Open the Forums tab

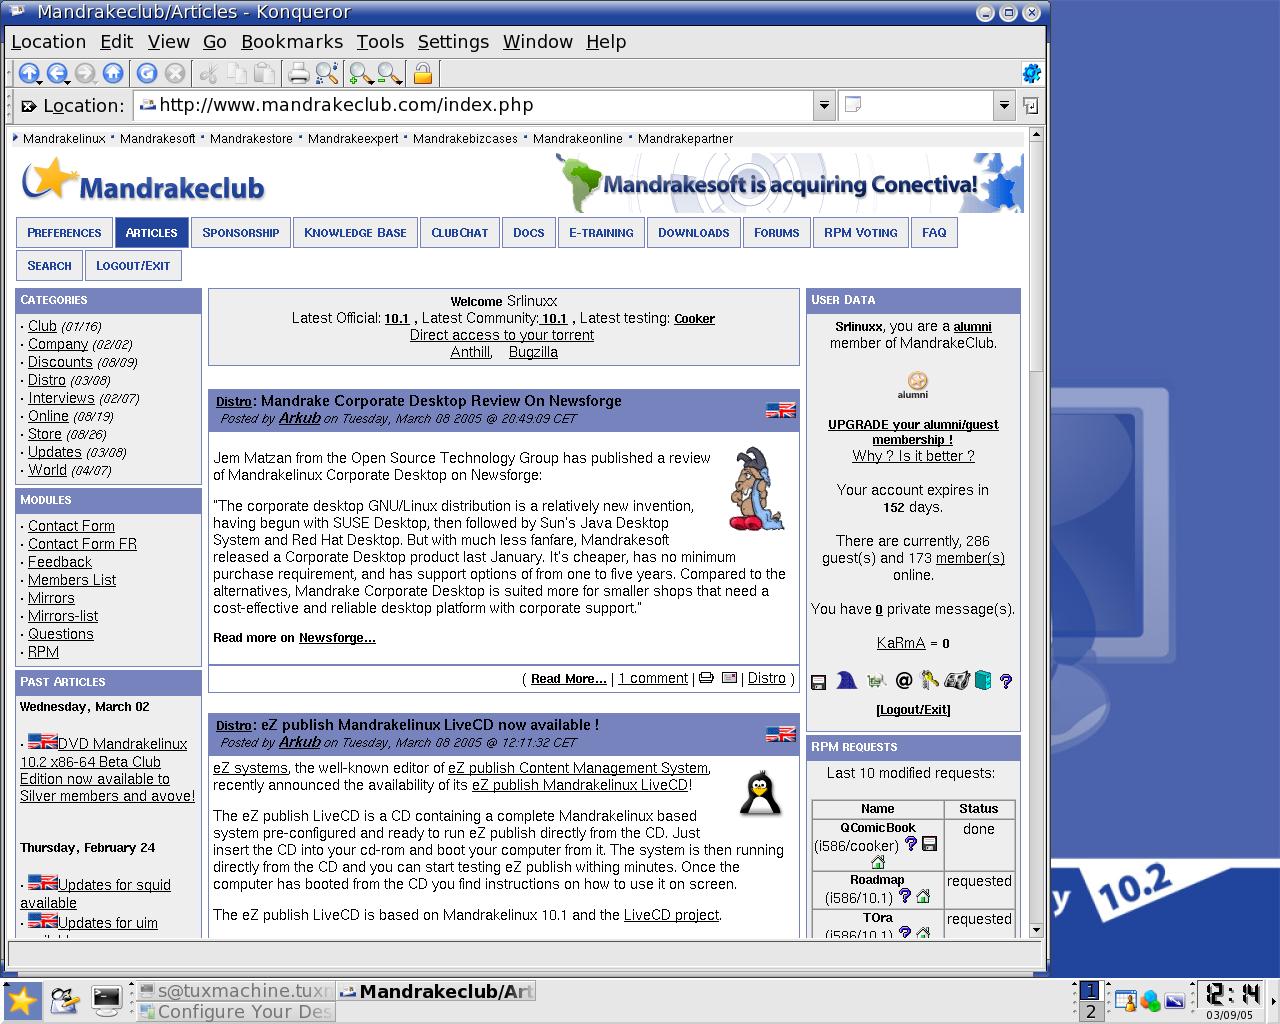coord(777,233)
